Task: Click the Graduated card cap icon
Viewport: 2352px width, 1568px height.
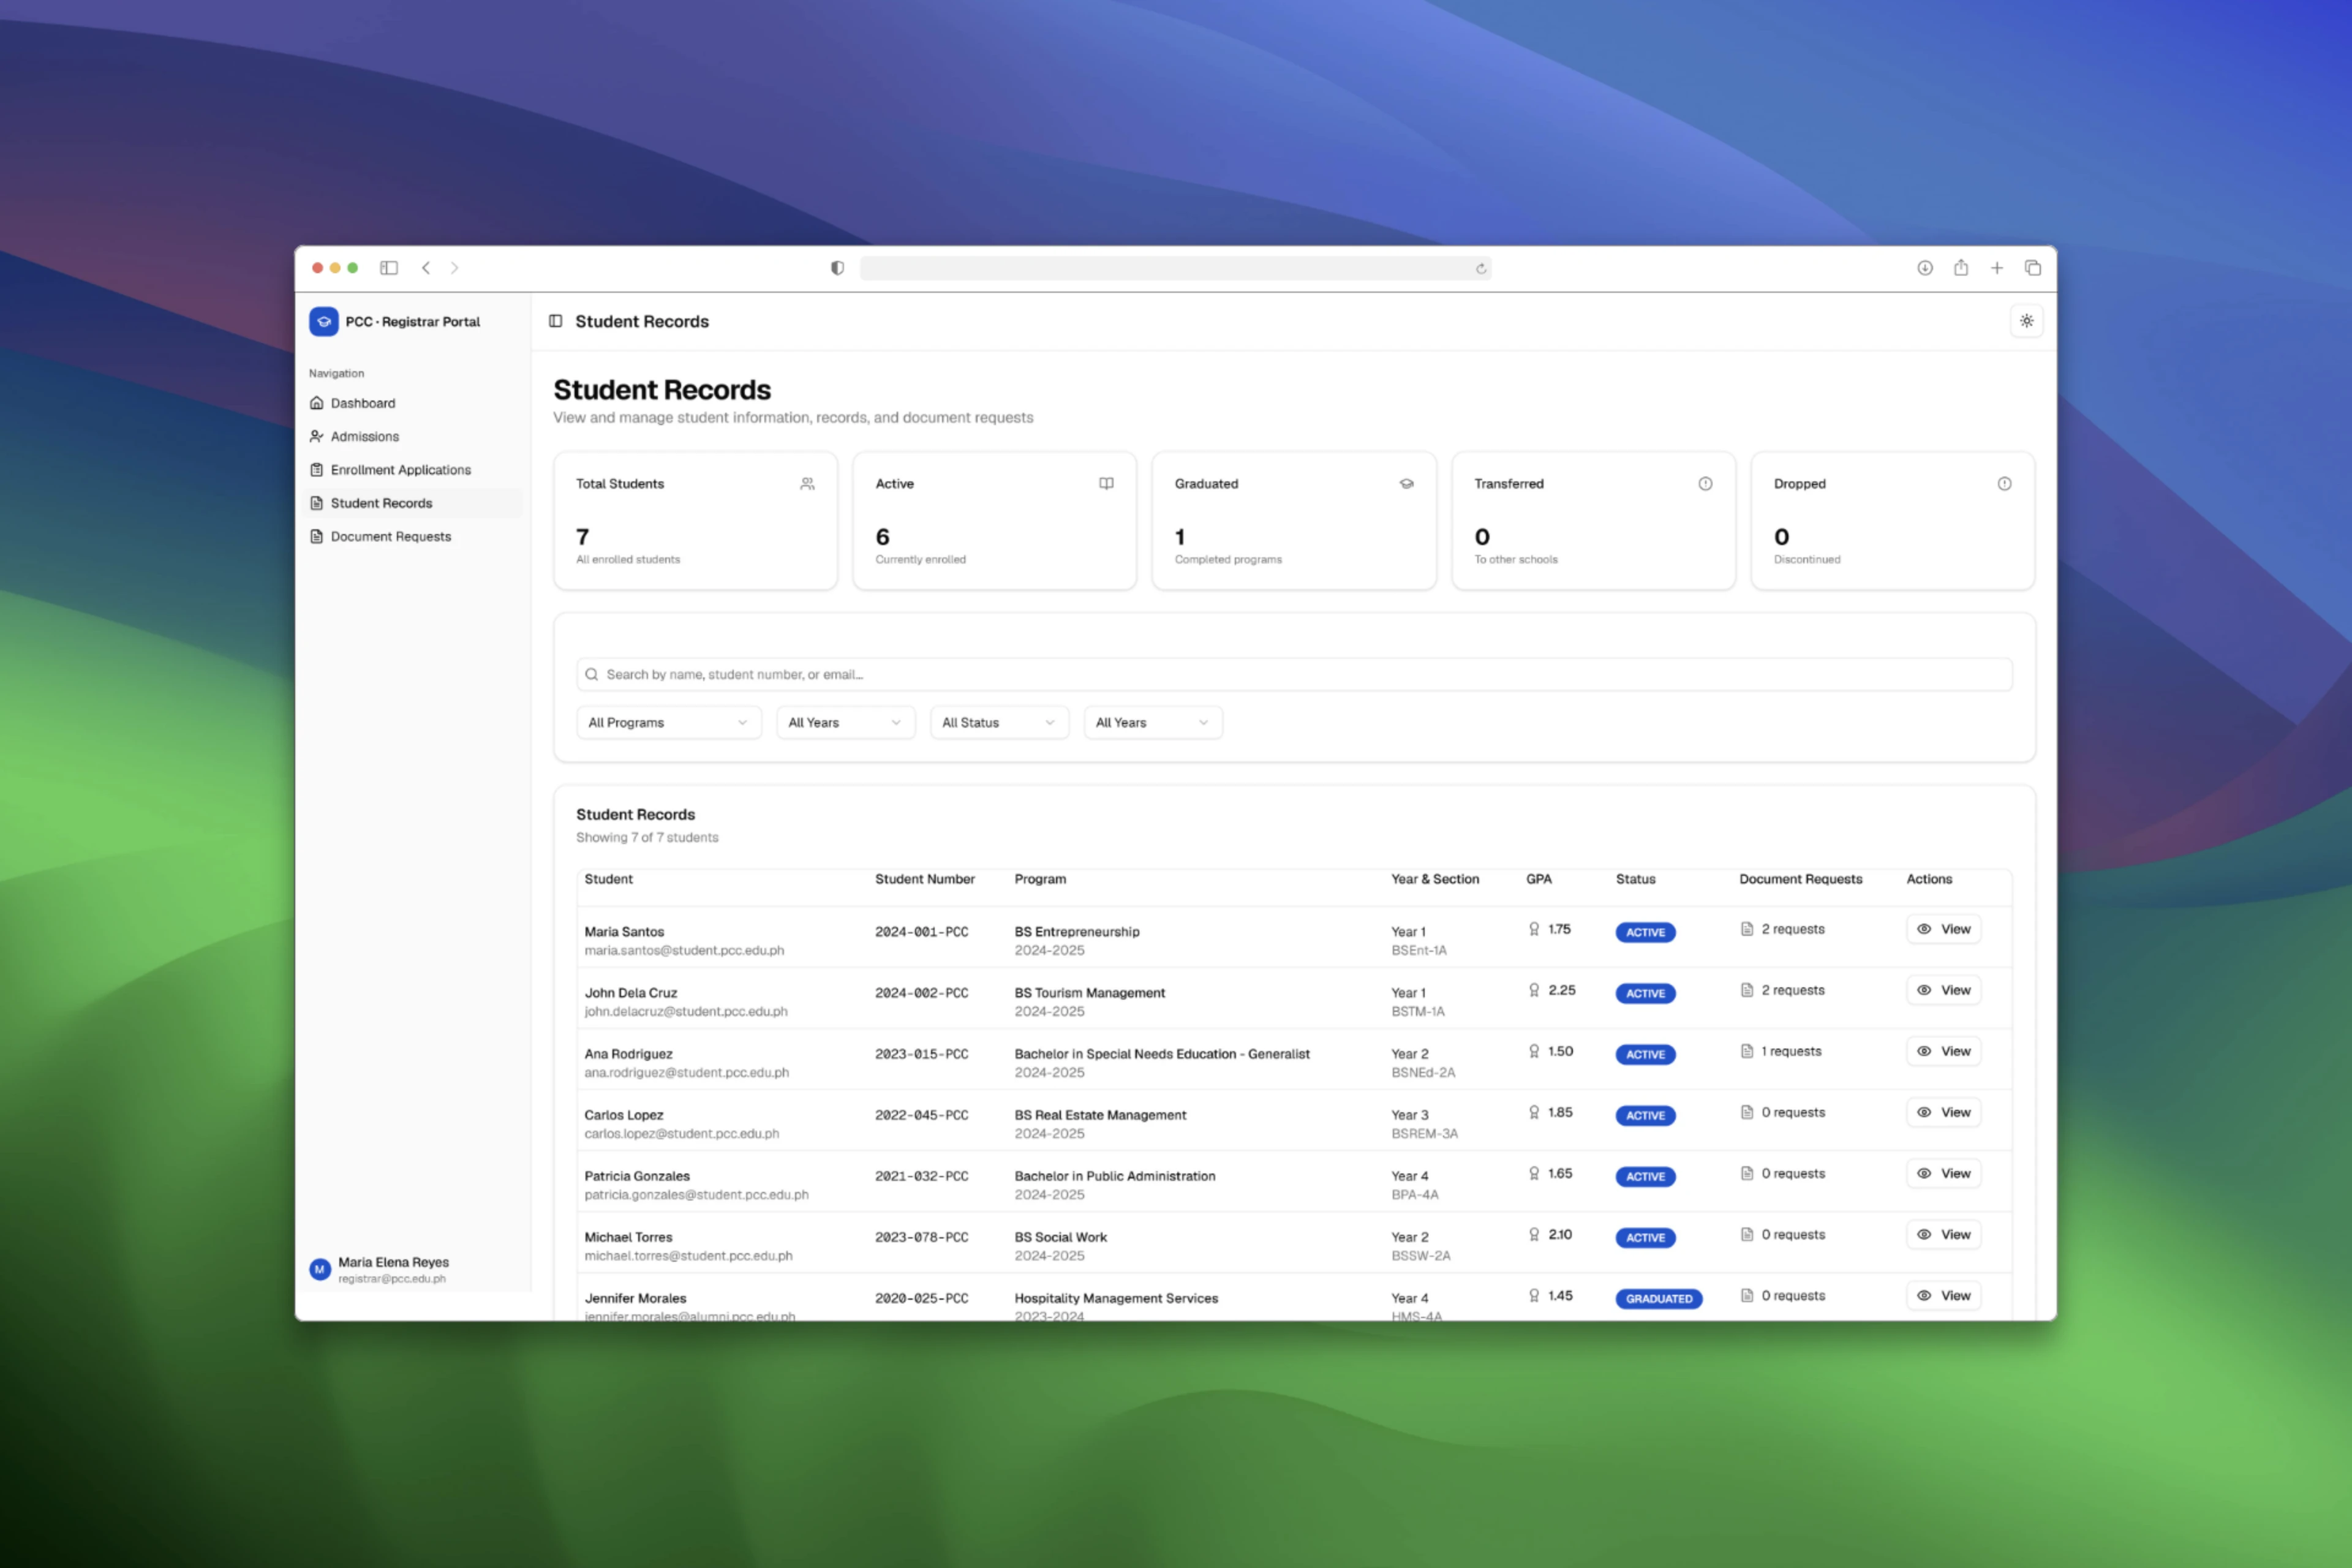Action: point(1406,484)
